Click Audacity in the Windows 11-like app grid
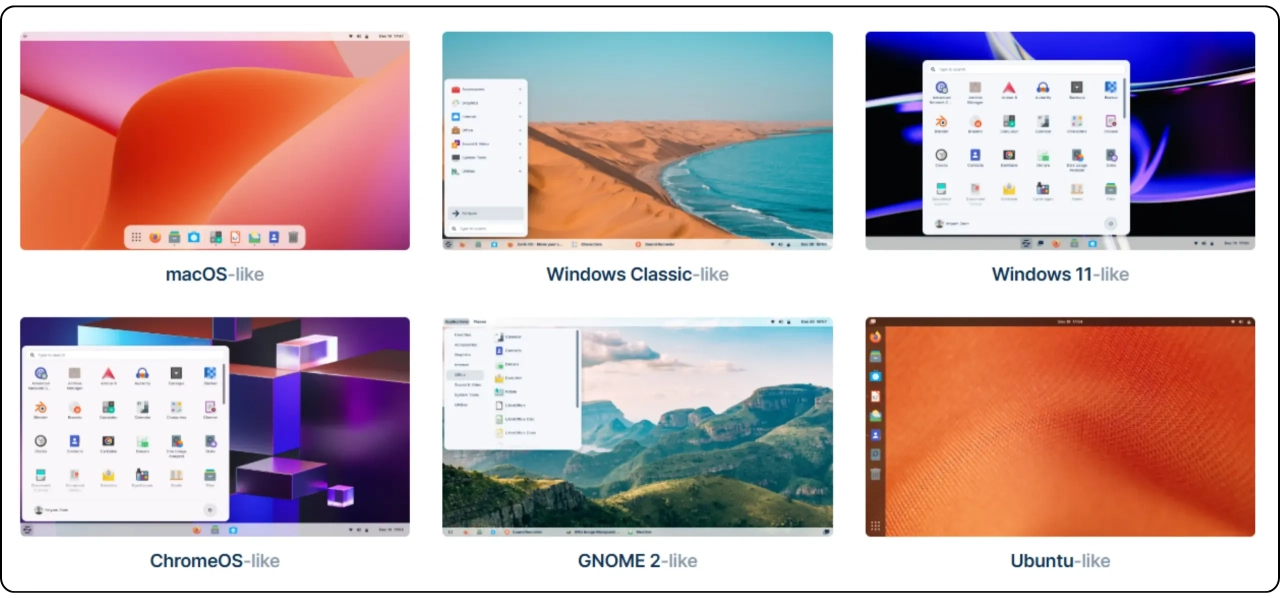This screenshot has height=598, width=1280. point(1043,88)
